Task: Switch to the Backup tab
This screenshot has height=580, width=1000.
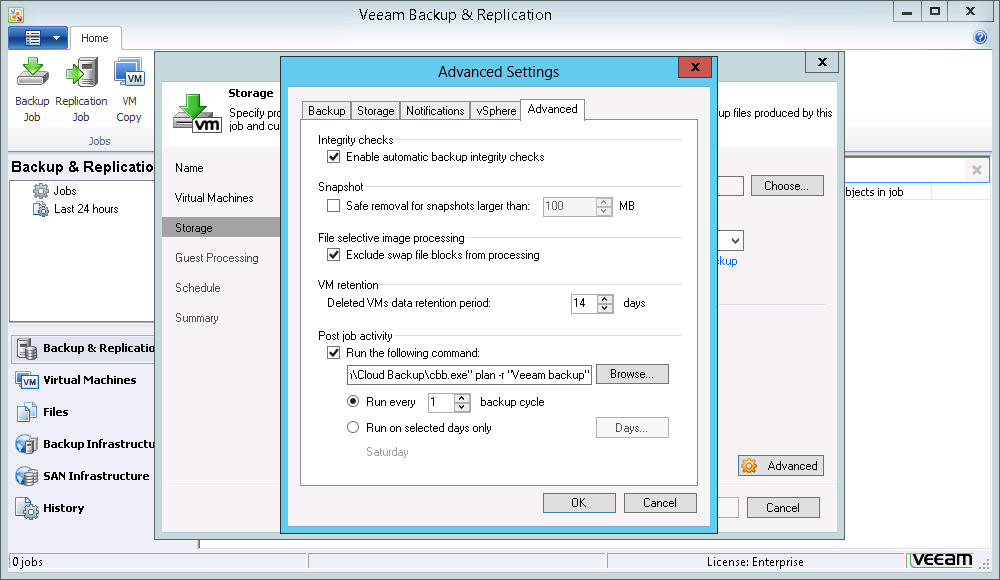Action: [x=327, y=111]
